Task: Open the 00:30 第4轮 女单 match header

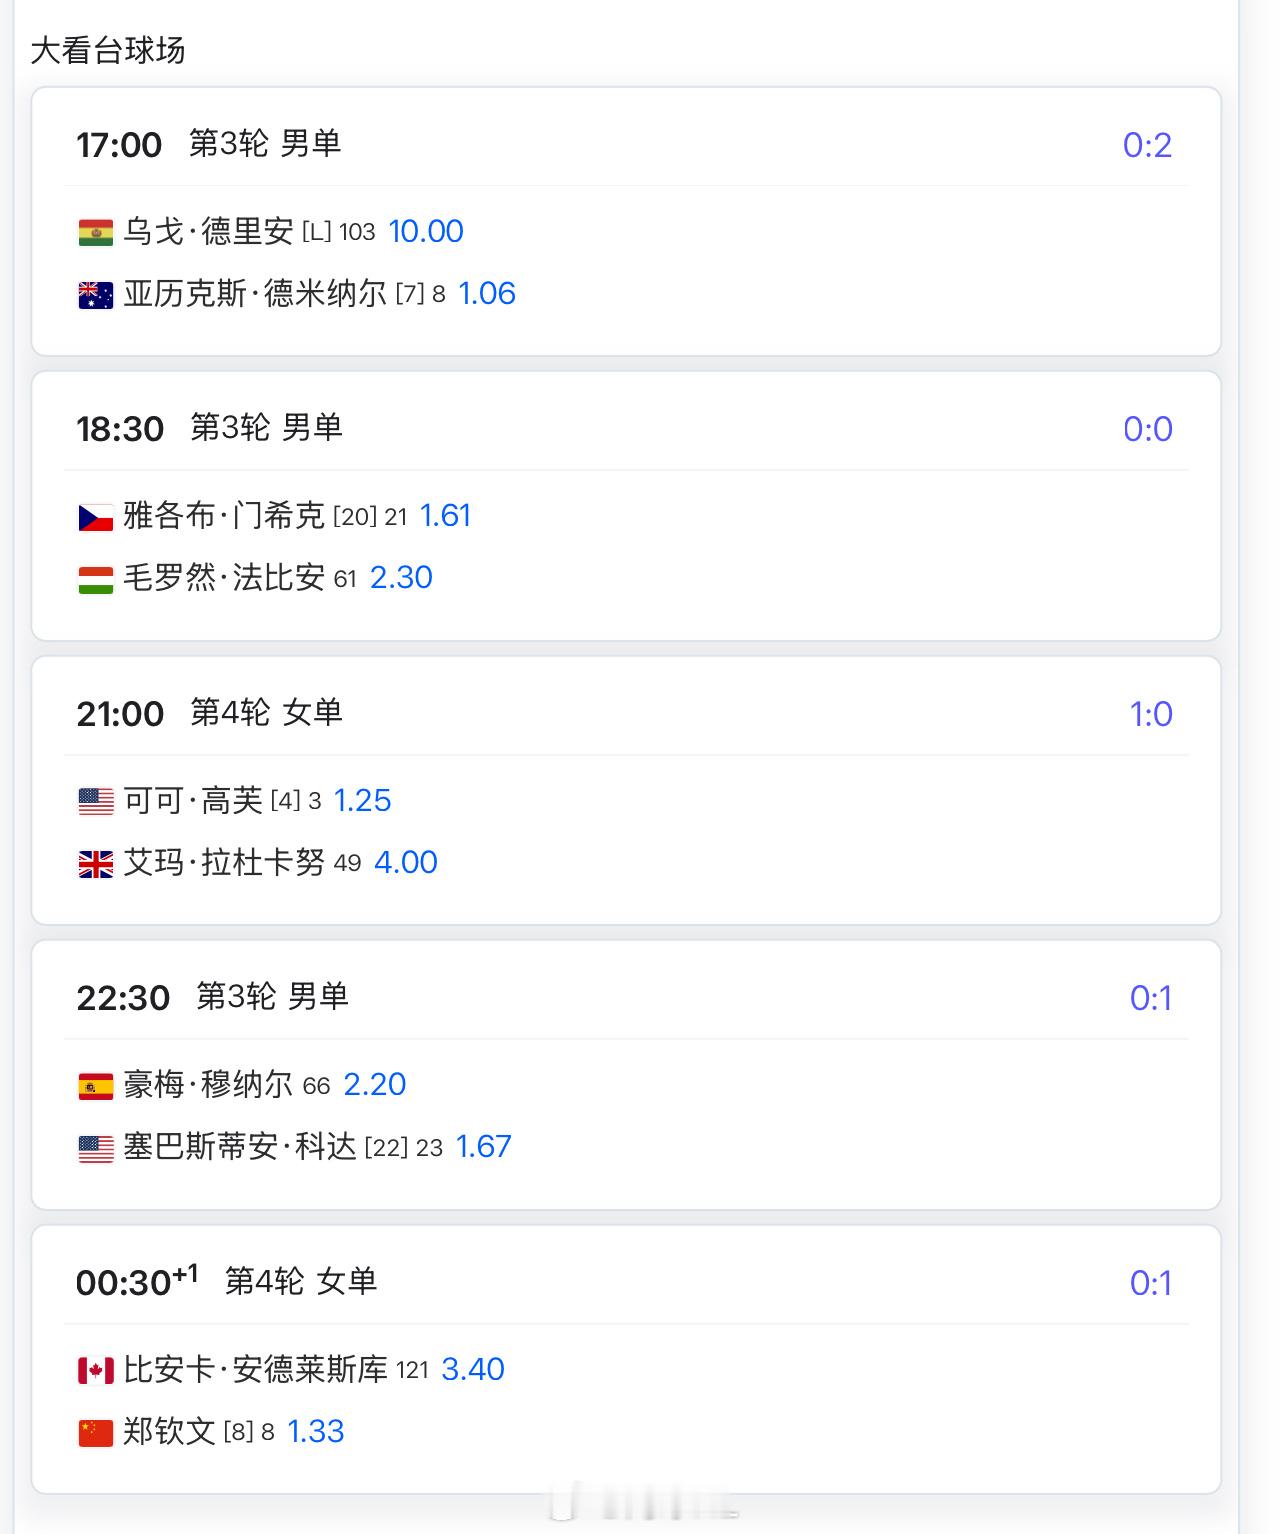Action: click(x=227, y=1281)
